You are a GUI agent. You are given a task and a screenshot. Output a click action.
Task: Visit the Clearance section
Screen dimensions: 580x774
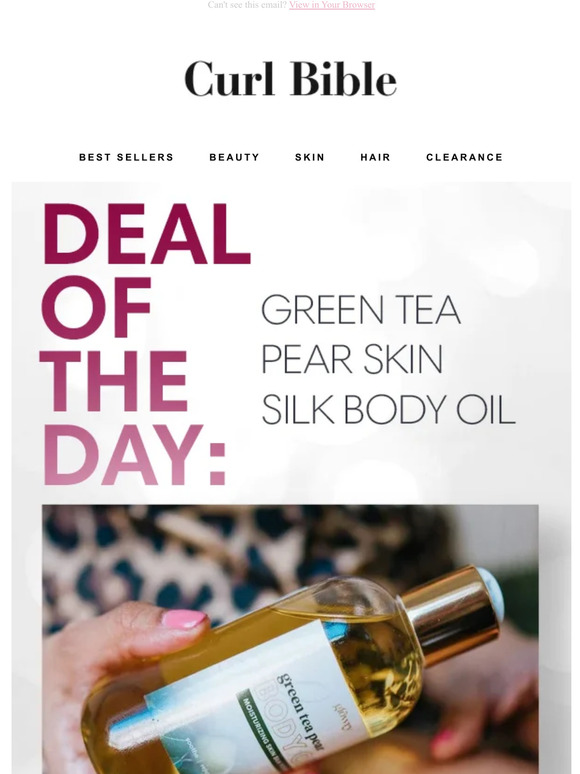click(464, 157)
